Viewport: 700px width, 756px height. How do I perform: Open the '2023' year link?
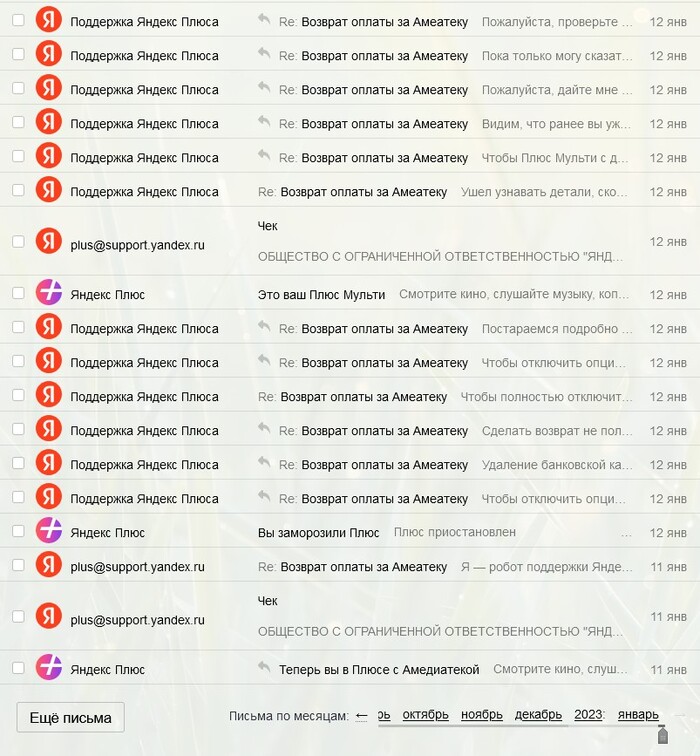(588, 715)
